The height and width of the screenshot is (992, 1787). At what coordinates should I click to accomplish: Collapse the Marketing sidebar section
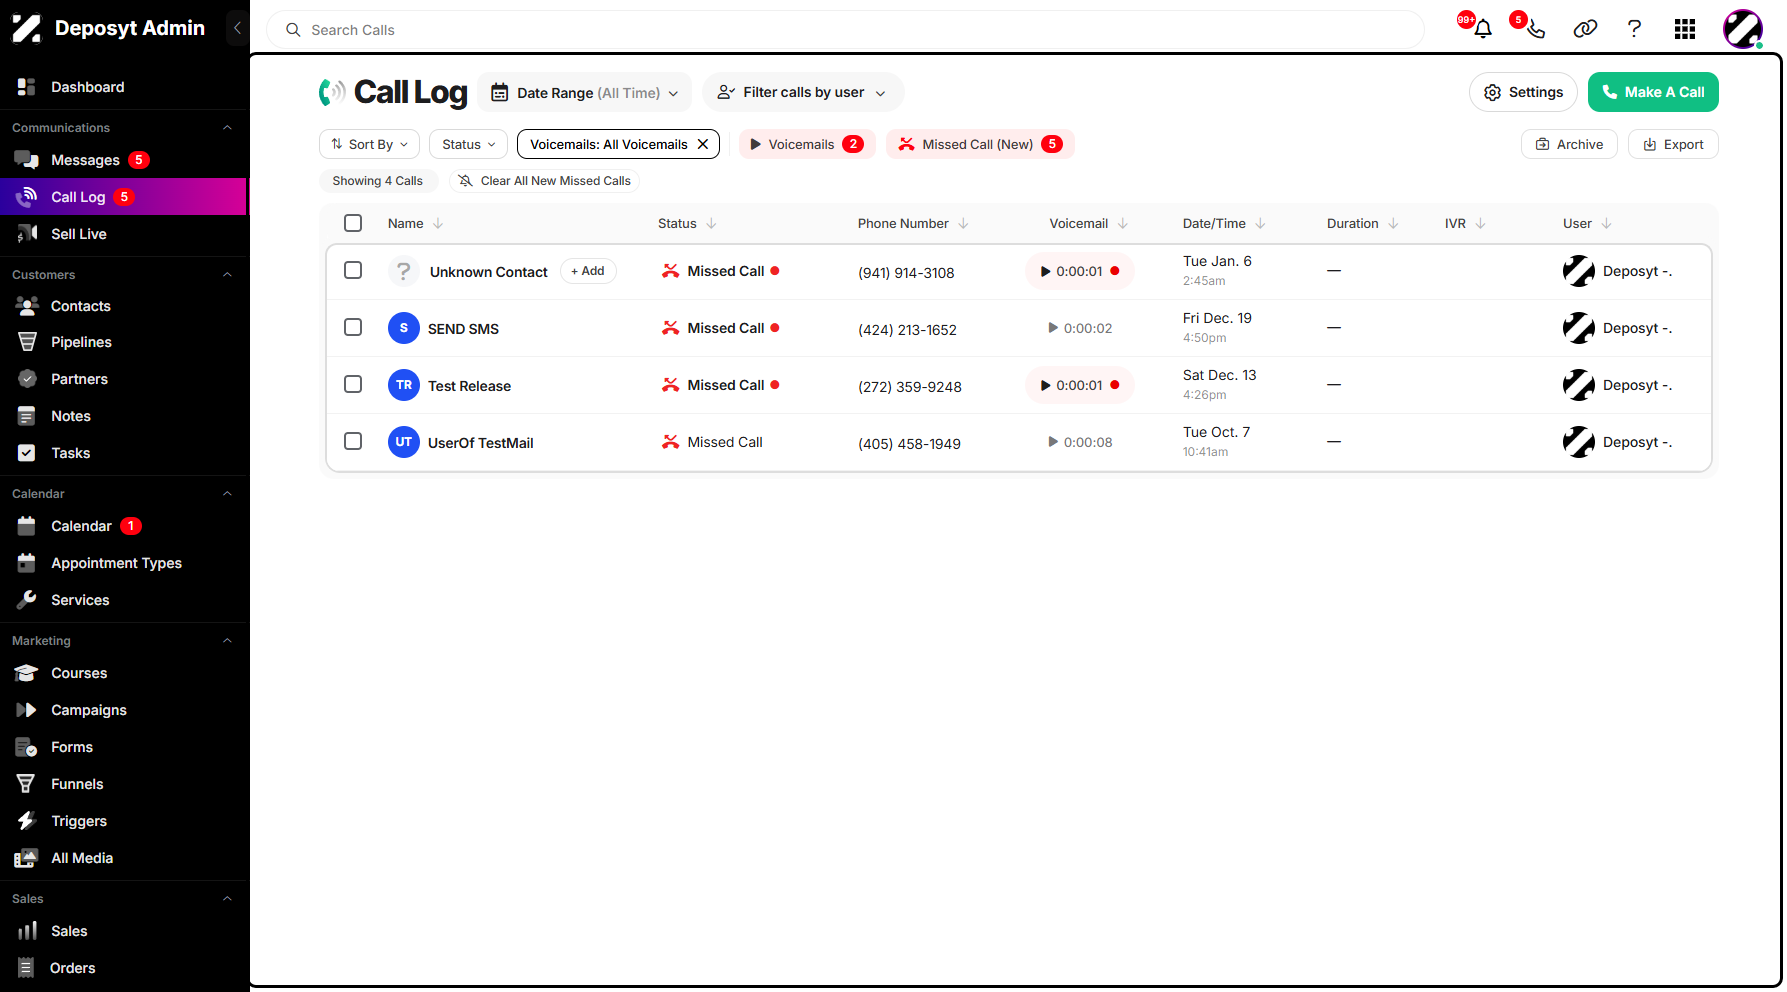[227, 641]
